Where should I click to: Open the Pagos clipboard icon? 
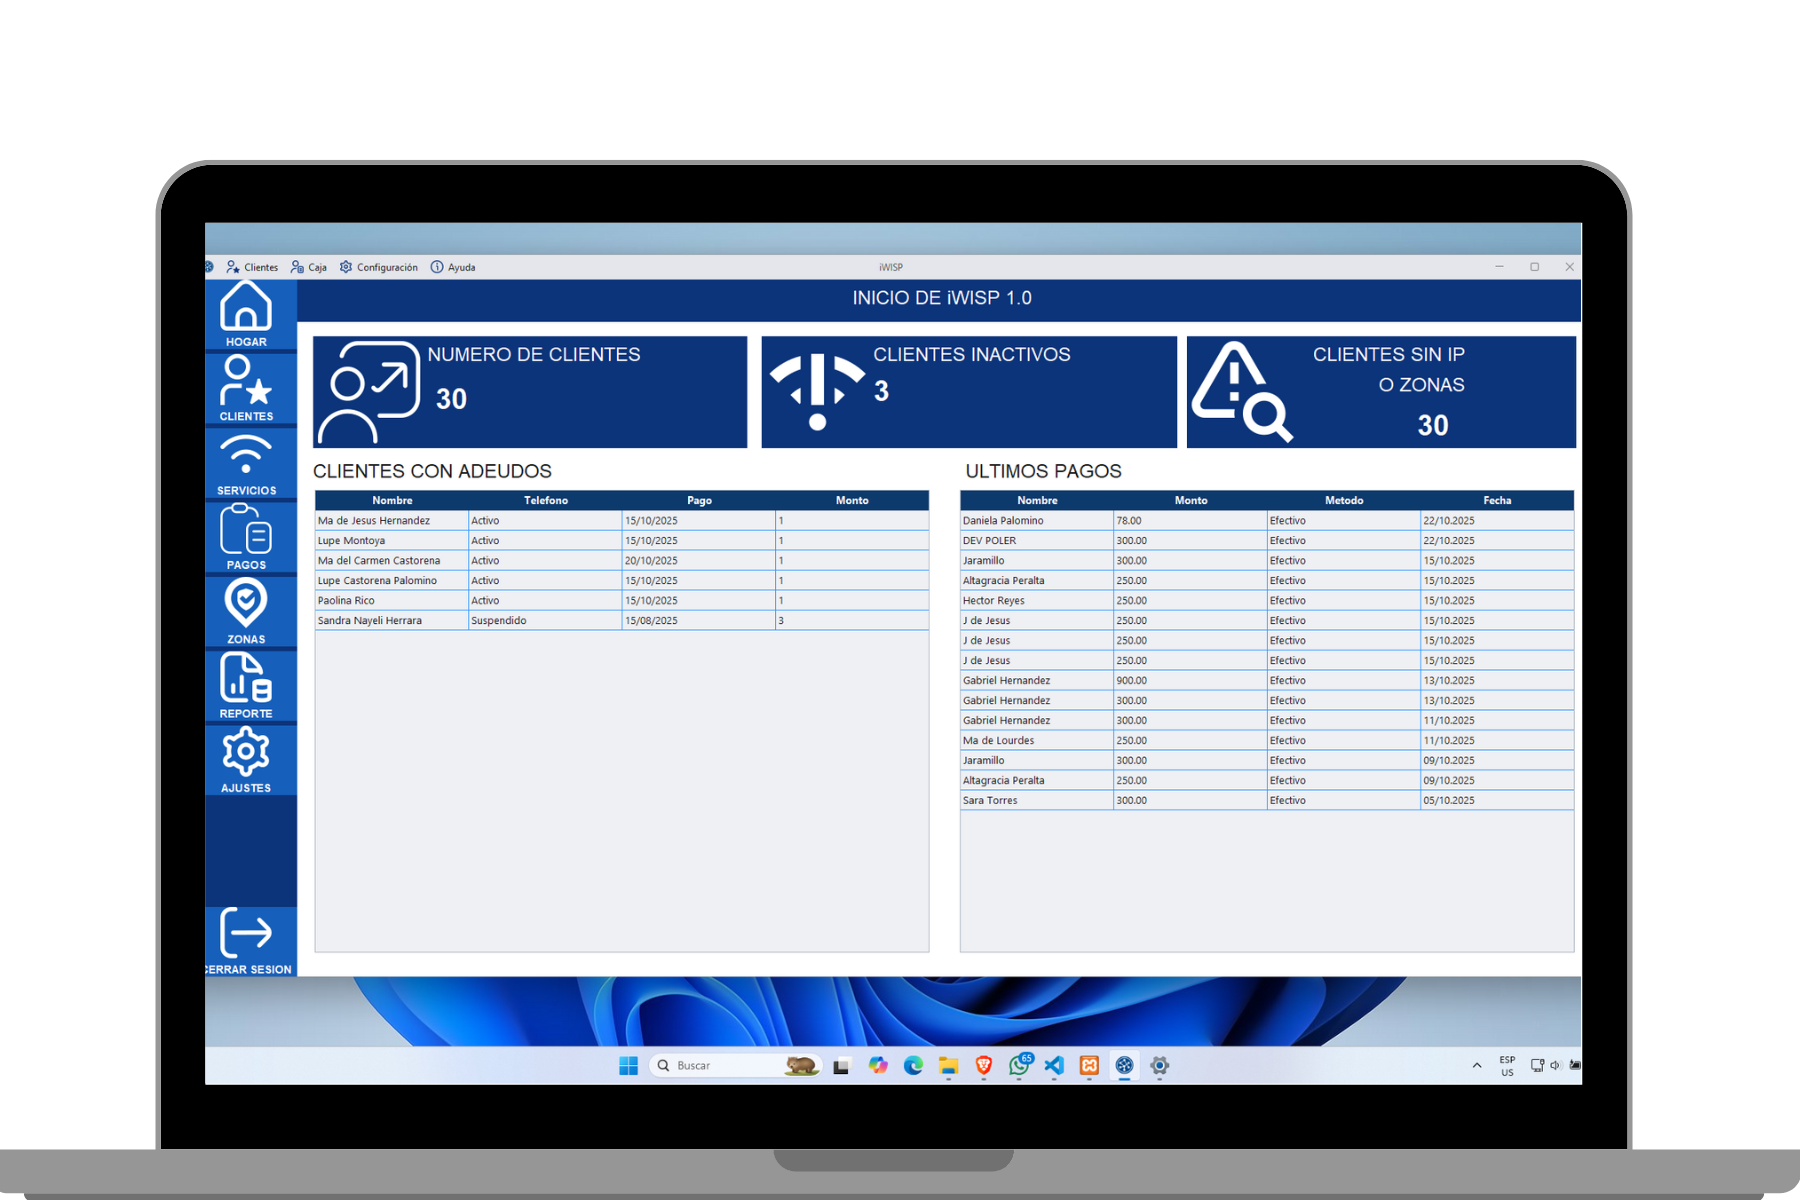[x=246, y=537]
